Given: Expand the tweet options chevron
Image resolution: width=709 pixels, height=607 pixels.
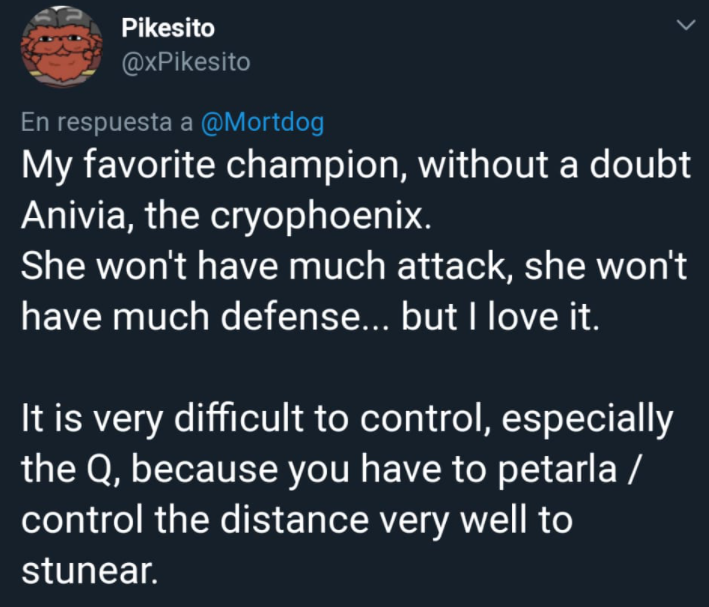Looking at the screenshot, I should (x=686, y=25).
